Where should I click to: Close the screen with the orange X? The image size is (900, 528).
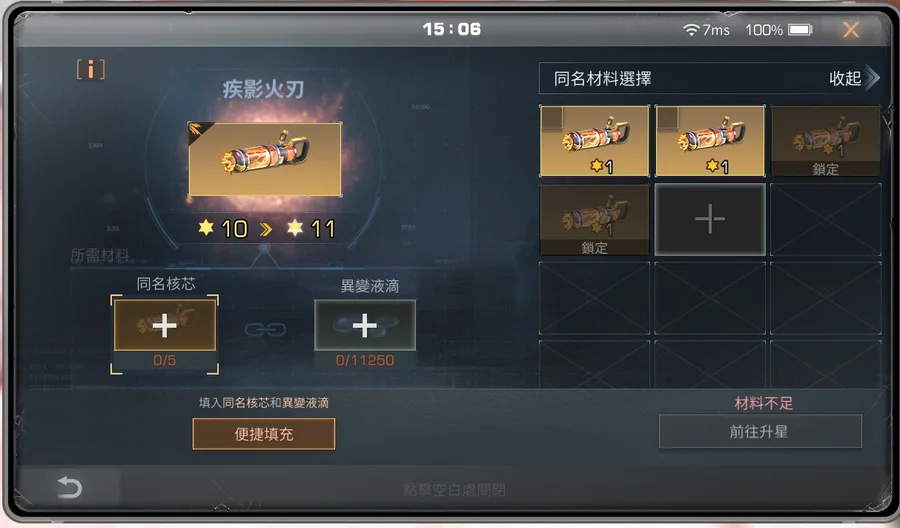851,30
